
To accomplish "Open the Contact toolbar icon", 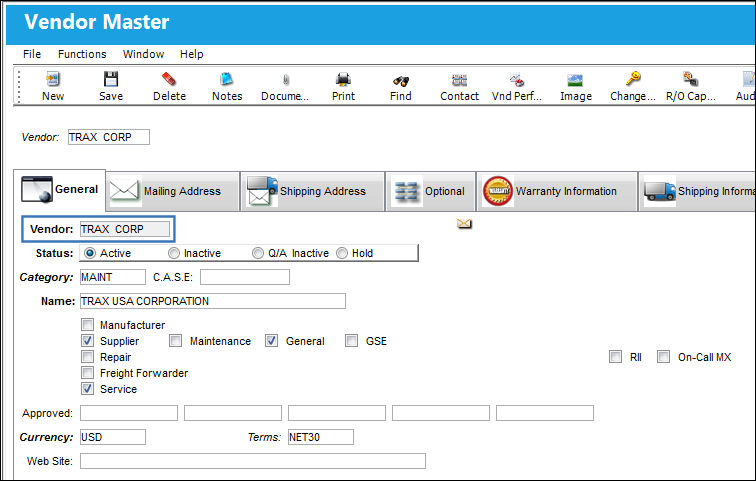I will pyautogui.click(x=459, y=80).
